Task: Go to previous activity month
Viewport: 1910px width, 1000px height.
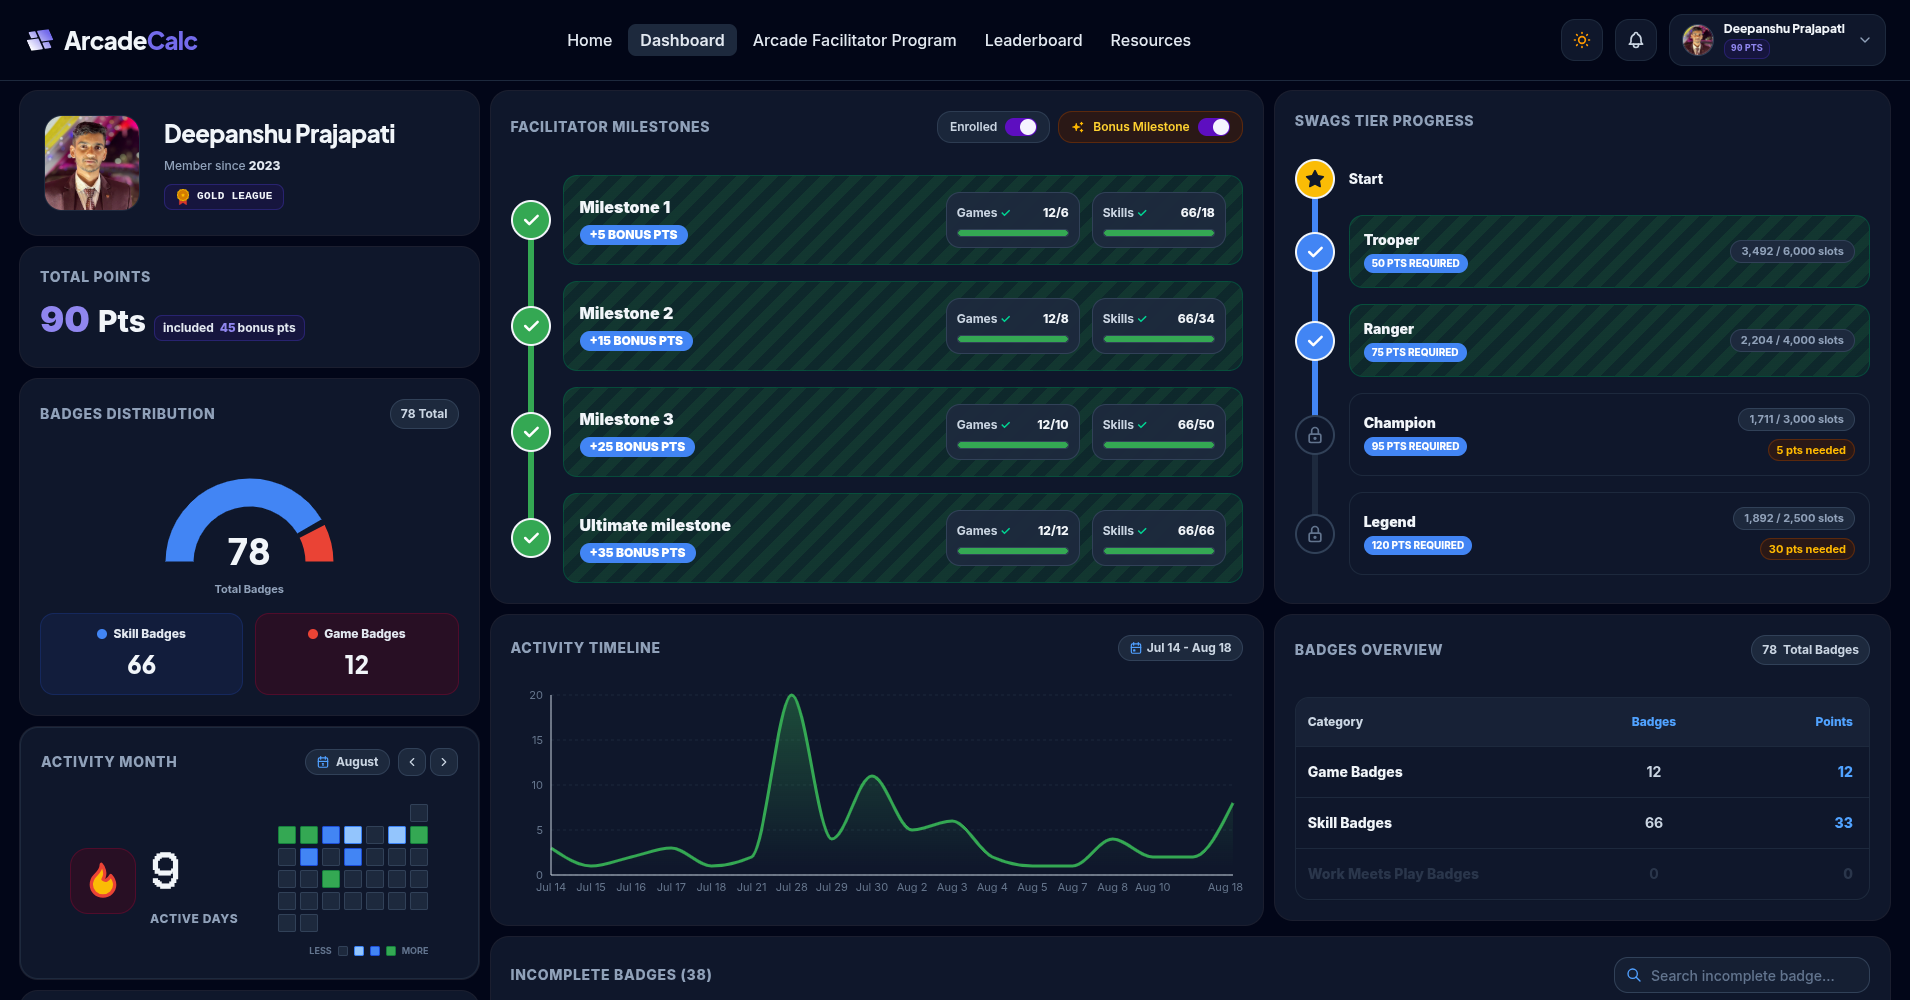Action: click(x=412, y=762)
